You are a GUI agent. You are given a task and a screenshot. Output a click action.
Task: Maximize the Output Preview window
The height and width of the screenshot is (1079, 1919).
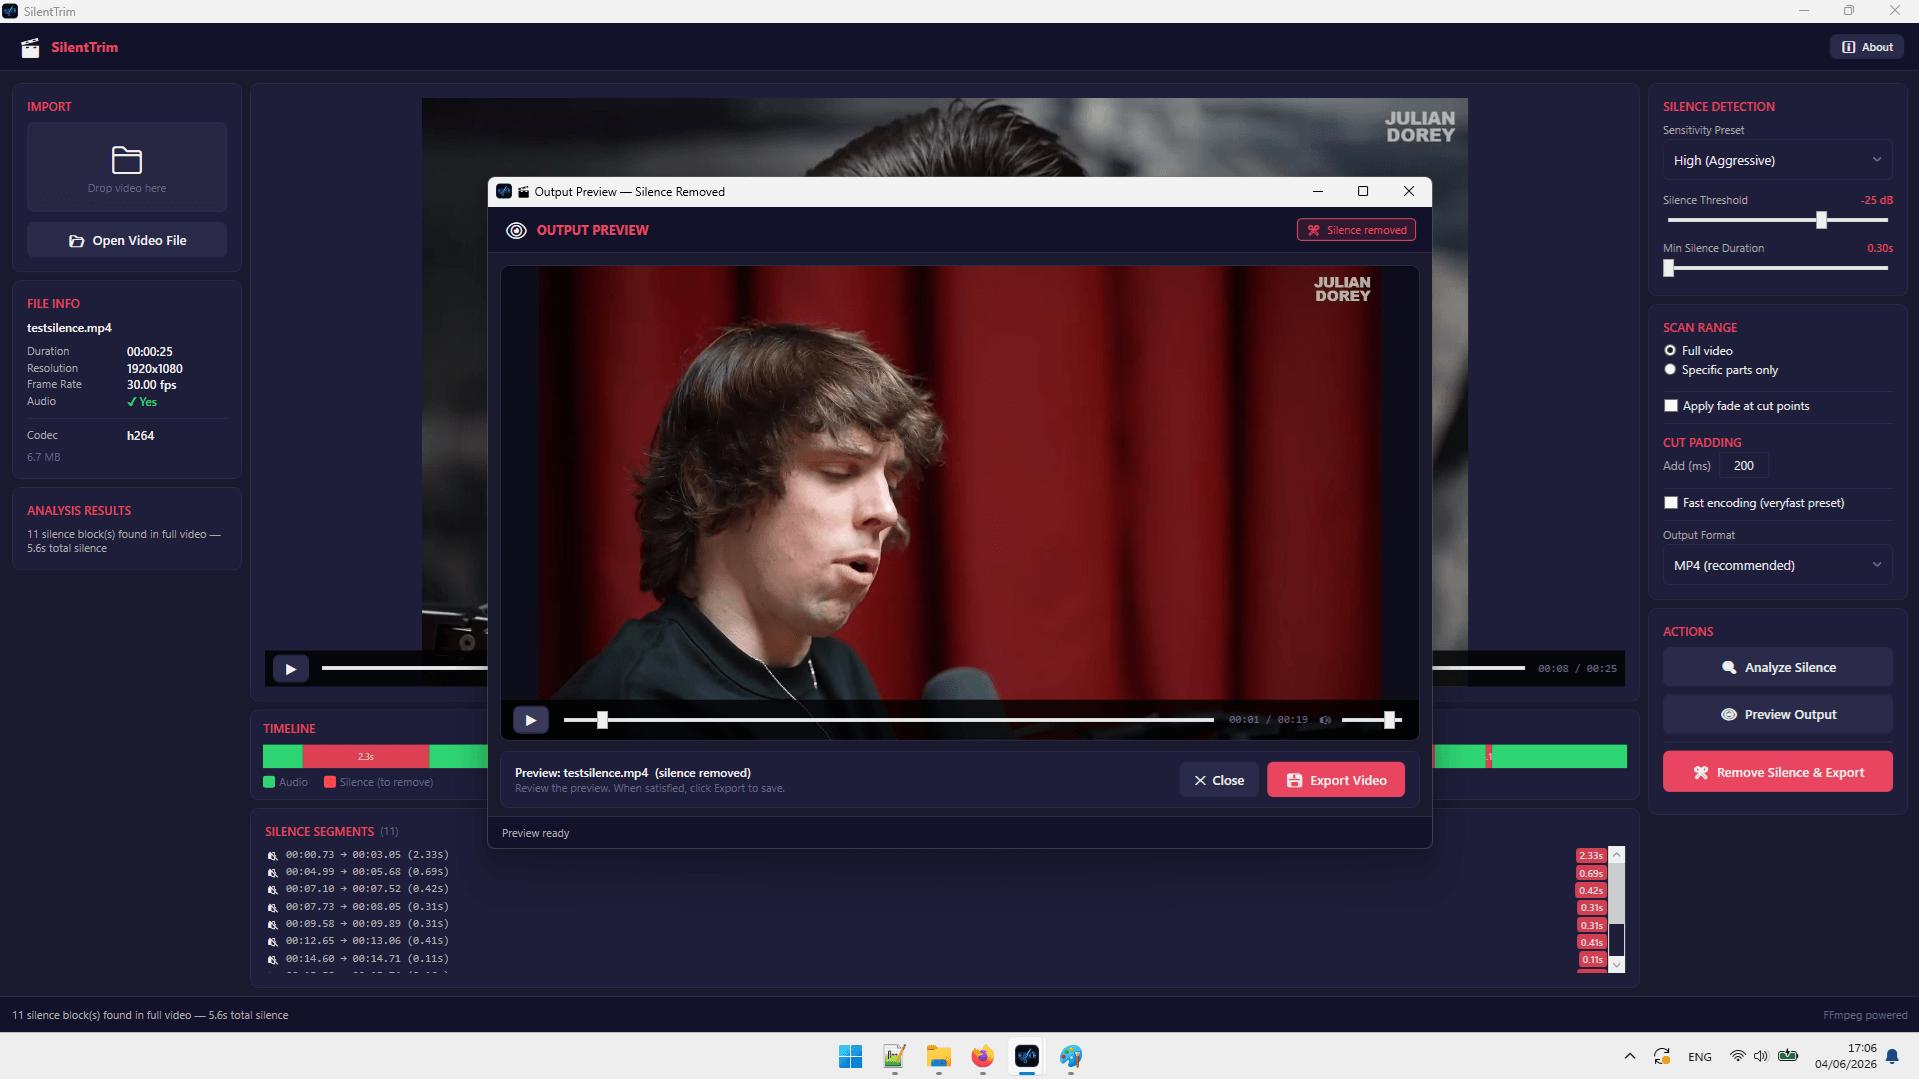[1362, 191]
